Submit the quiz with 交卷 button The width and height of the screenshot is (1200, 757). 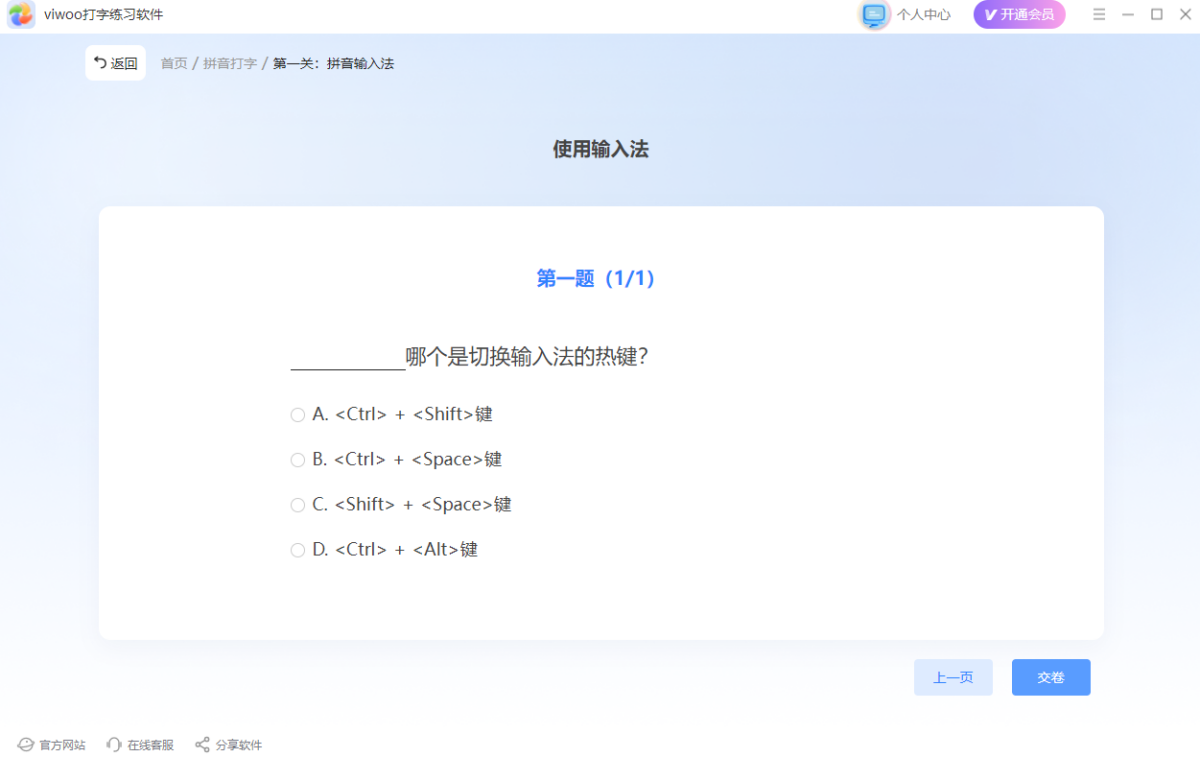point(1051,677)
